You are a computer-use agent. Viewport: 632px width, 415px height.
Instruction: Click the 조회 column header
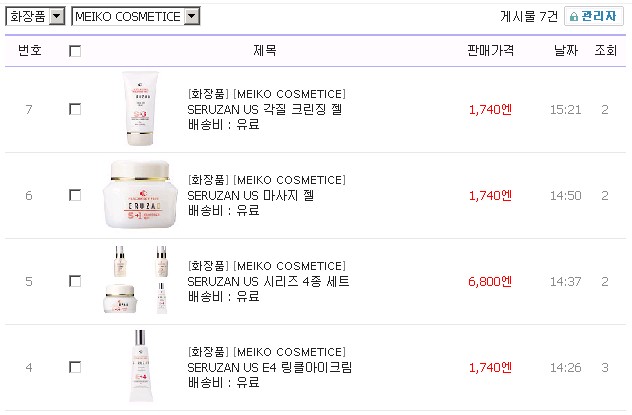pyautogui.click(x=605, y=50)
